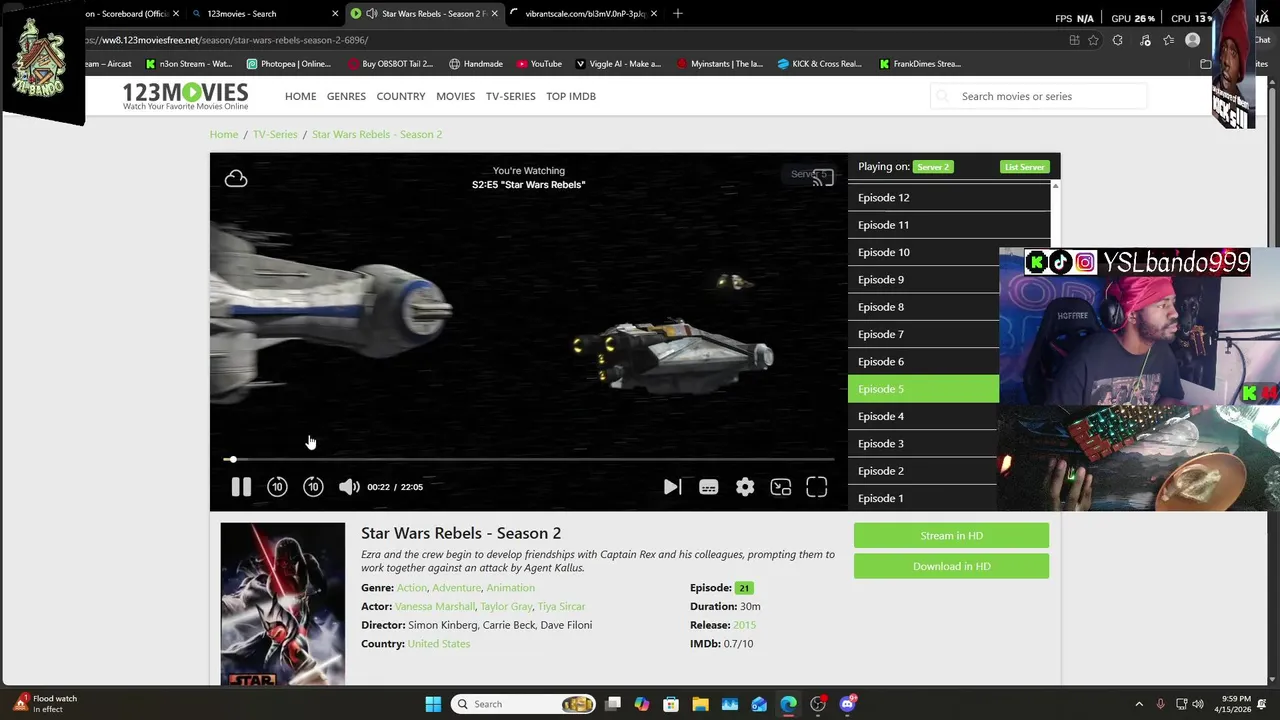The height and width of the screenshot is (720, 1280).
Task: Click the episode list scrollbar up arrow
Action: [x=1055, y=187]
